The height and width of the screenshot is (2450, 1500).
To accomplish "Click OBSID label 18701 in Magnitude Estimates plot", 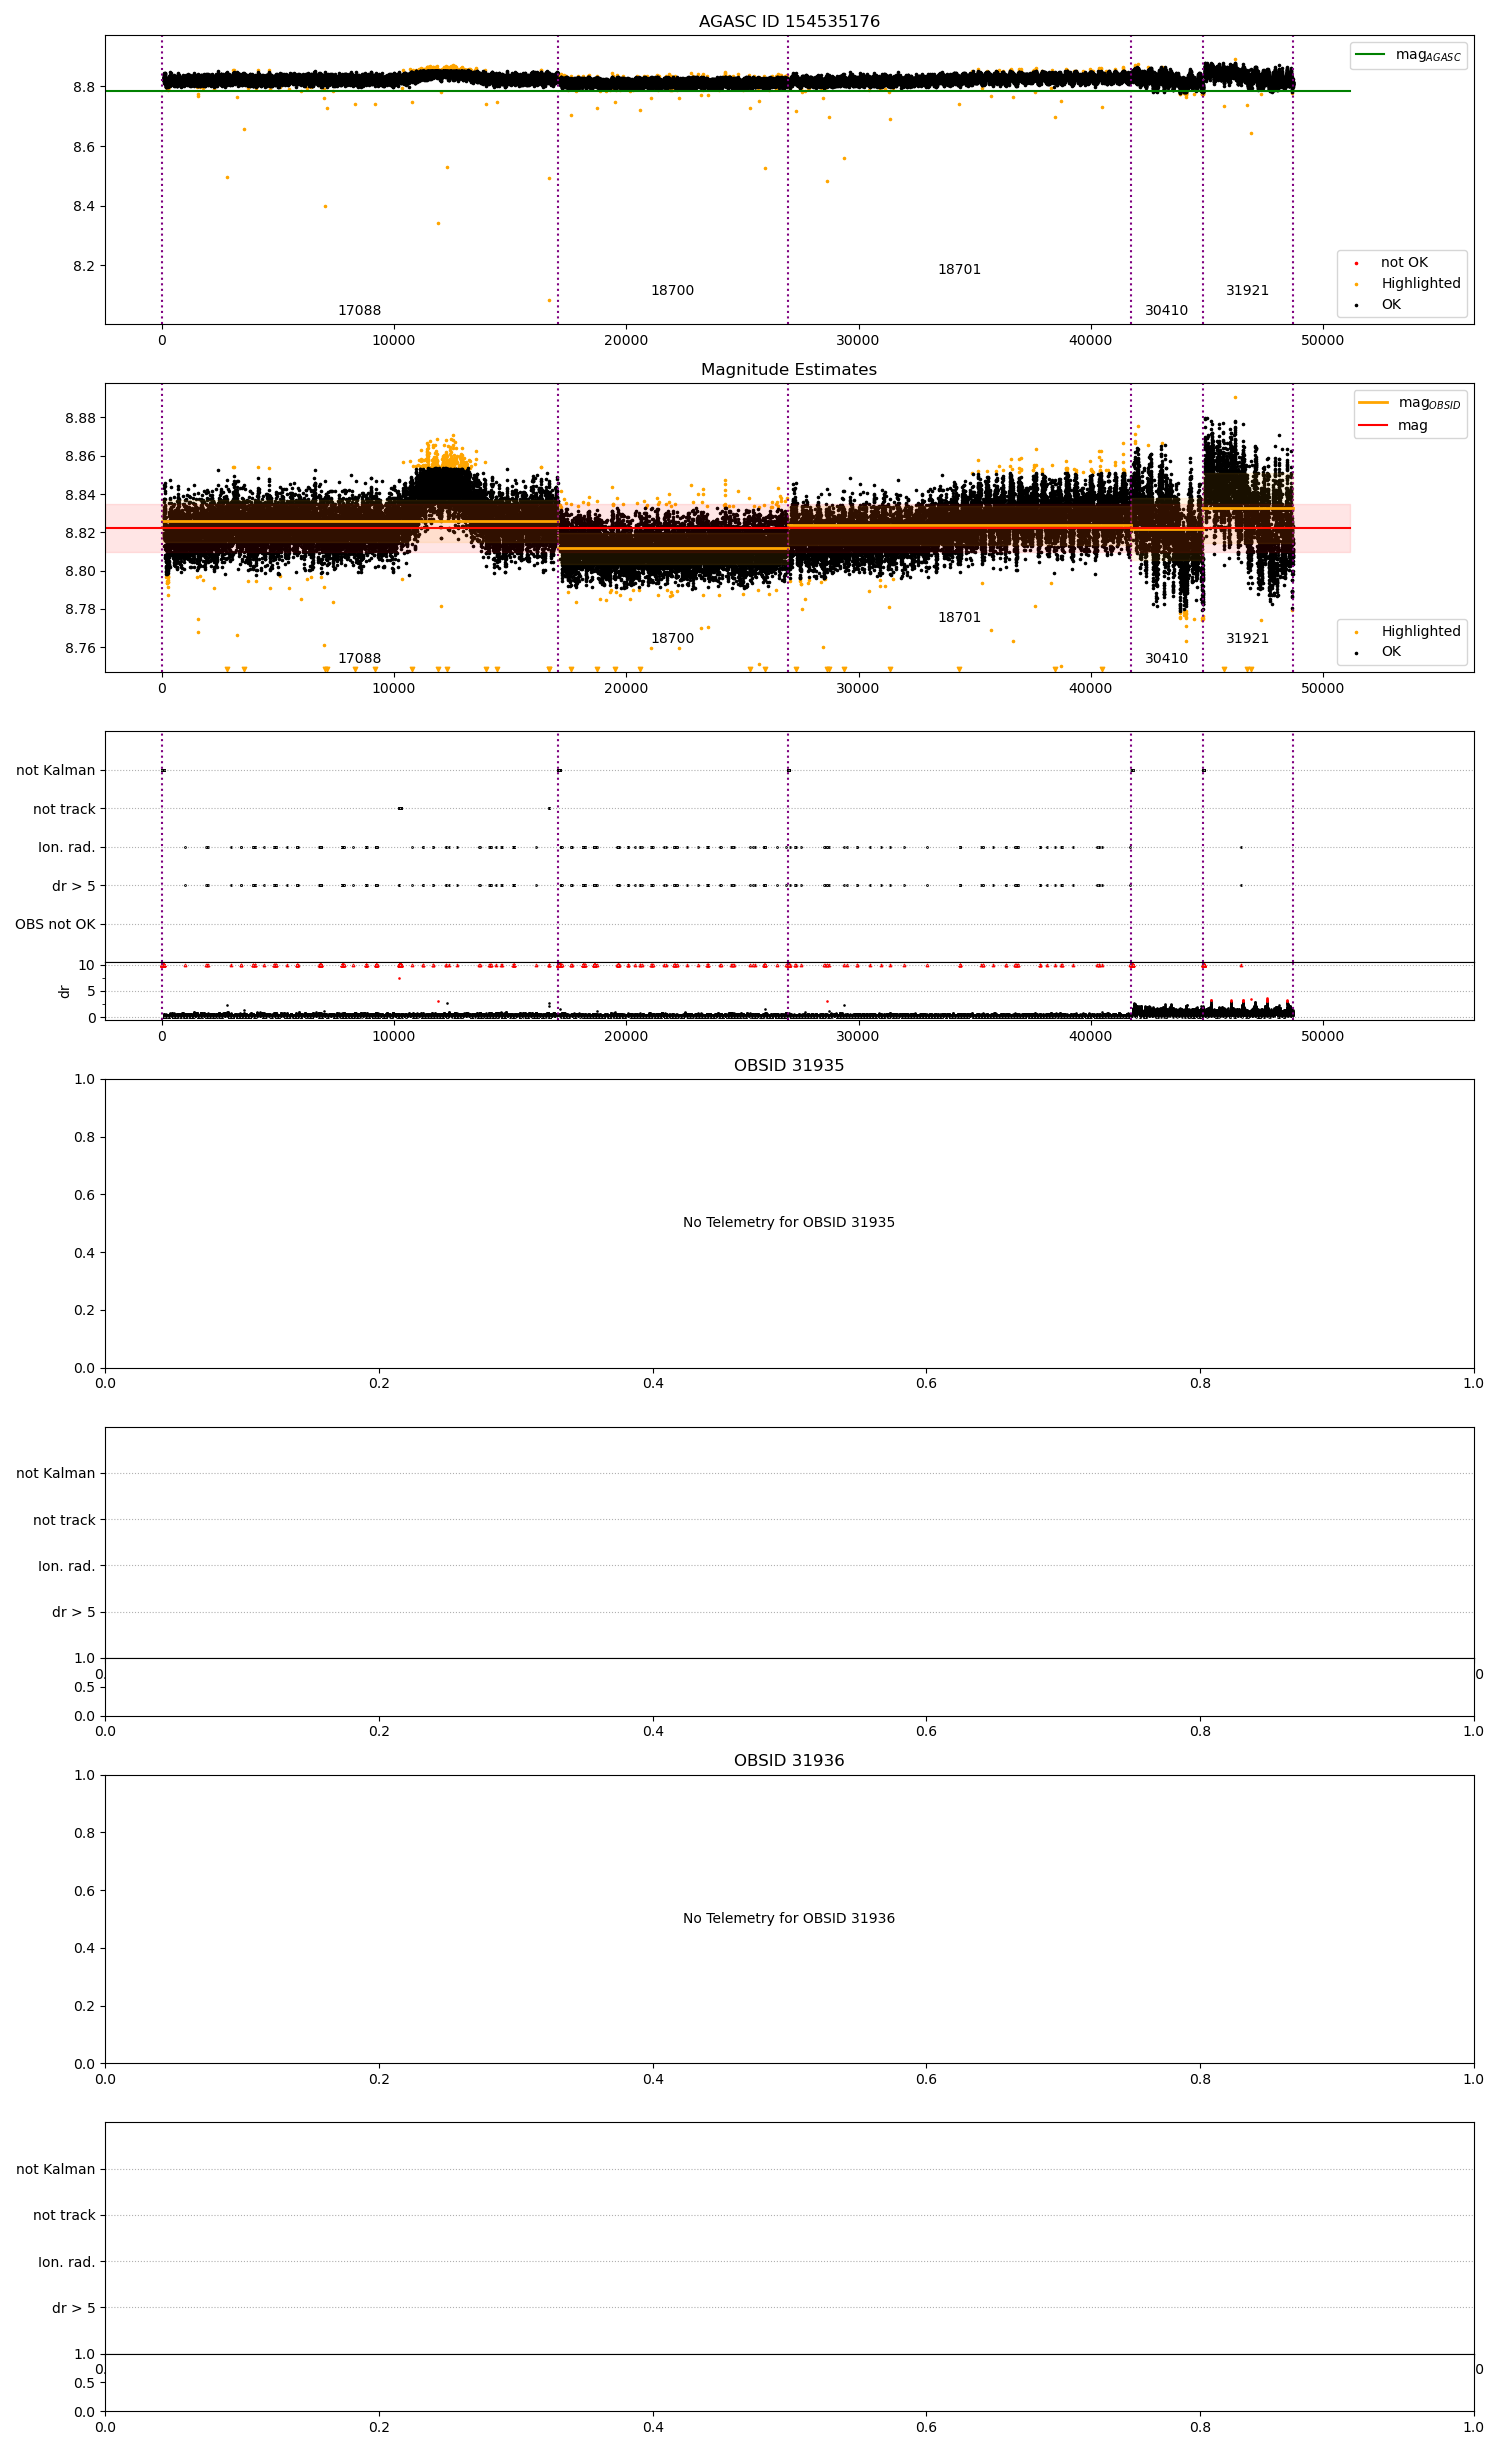I will 959,618.
